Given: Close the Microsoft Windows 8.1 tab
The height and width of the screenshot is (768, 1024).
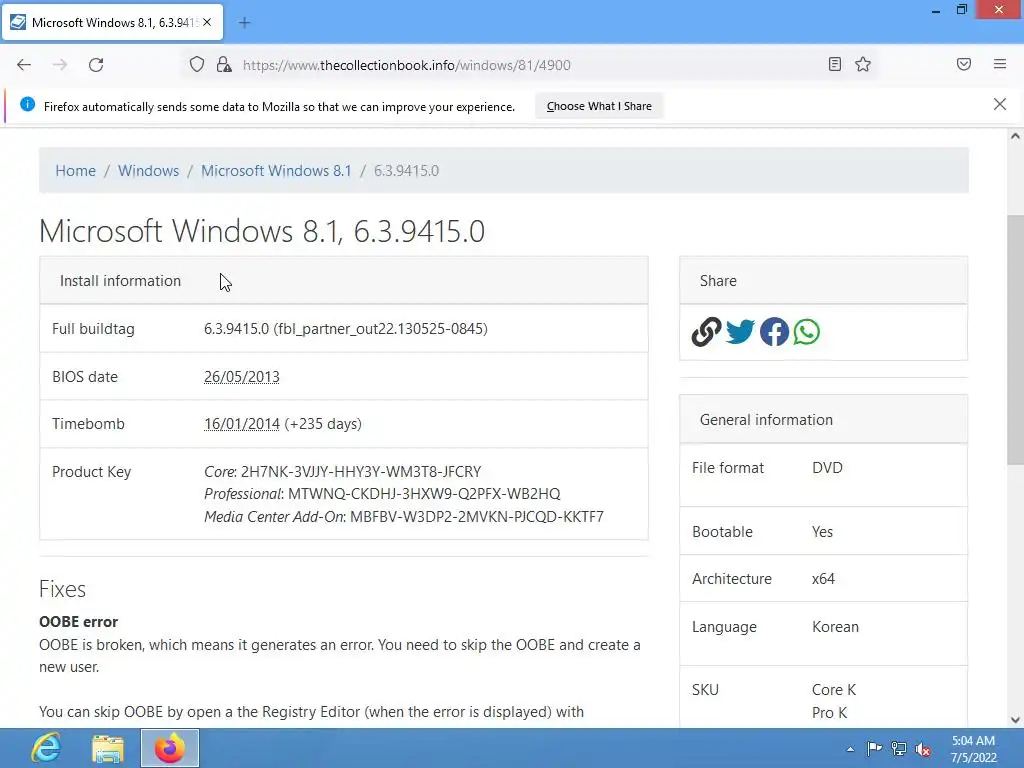Looking at the screenshot, I should (x=207, y=22).
